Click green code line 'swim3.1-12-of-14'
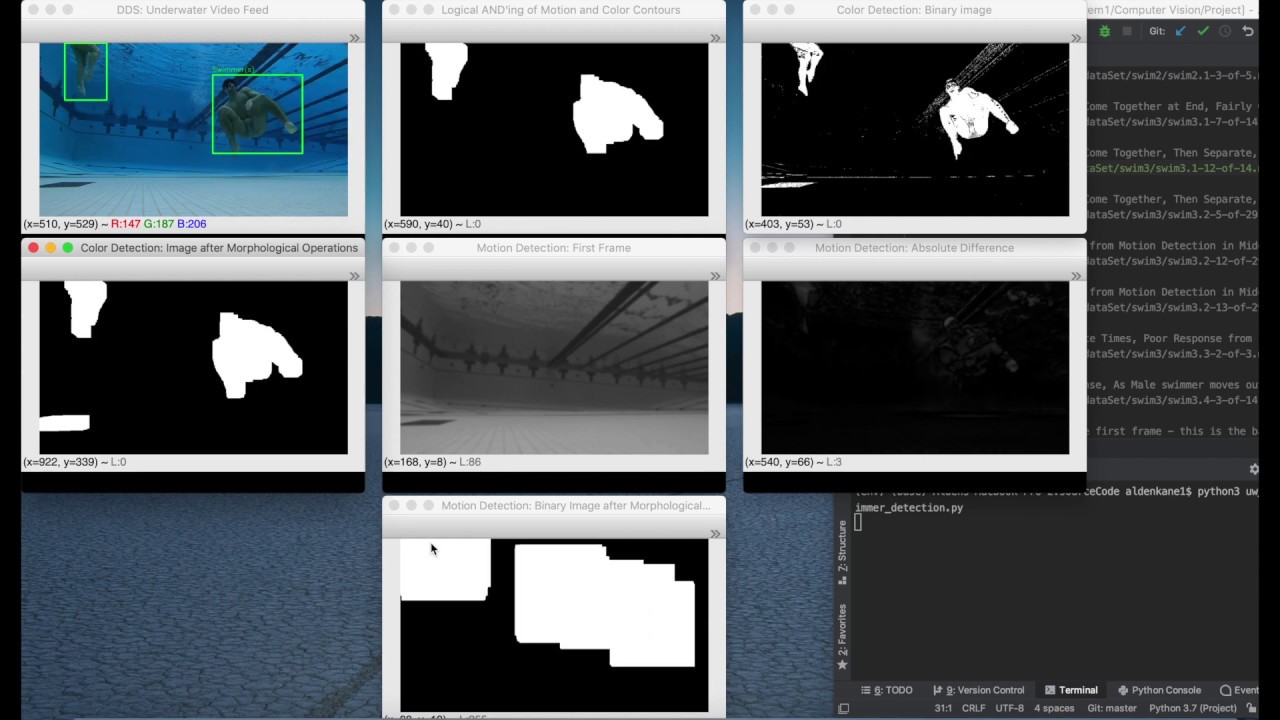 click(x=1172, y=168)
